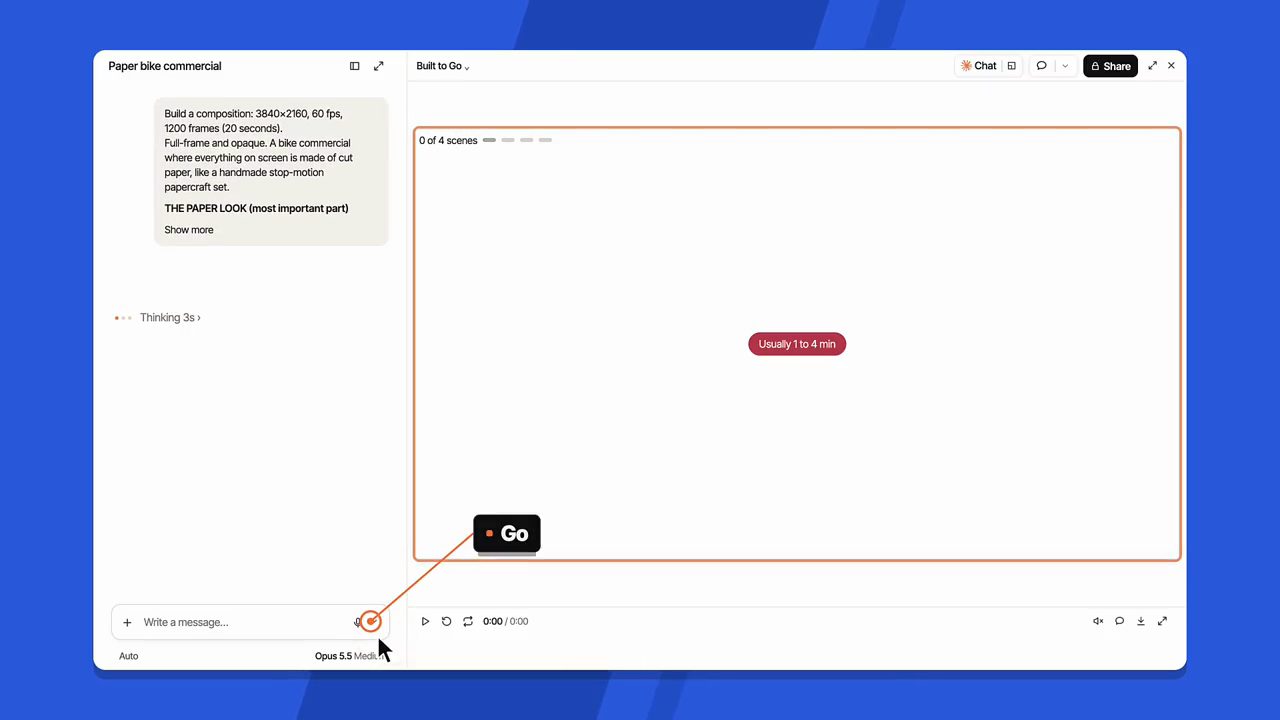This screenshot has height=720, width=1280.
Task: Play the composition preview
Action: click(x=425, y=621)
